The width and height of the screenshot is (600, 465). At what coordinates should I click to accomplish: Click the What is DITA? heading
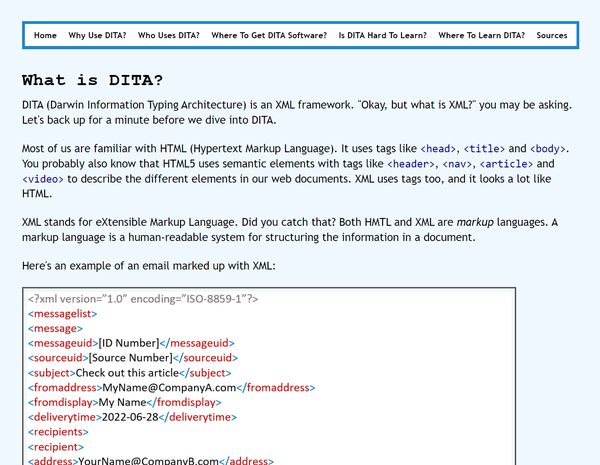[x=93, y=80]
